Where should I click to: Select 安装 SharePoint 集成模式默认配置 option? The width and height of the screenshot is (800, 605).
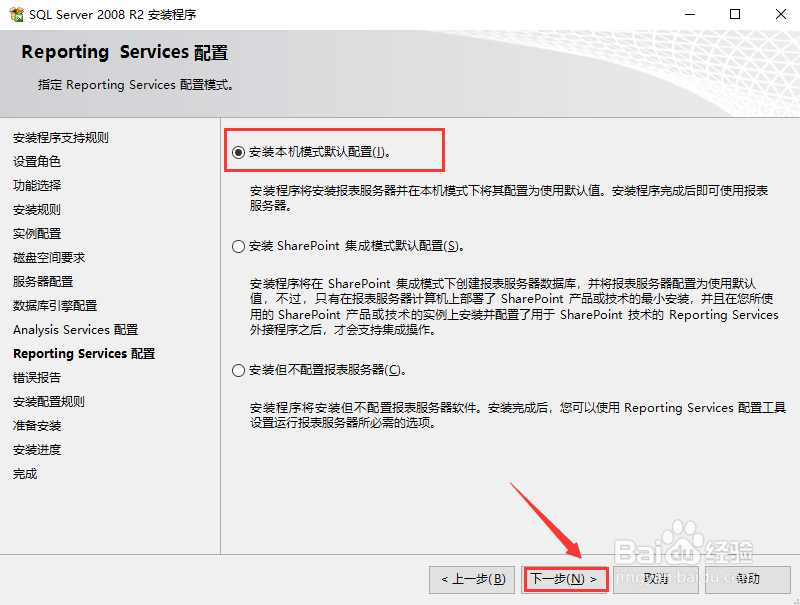(238, 246)
